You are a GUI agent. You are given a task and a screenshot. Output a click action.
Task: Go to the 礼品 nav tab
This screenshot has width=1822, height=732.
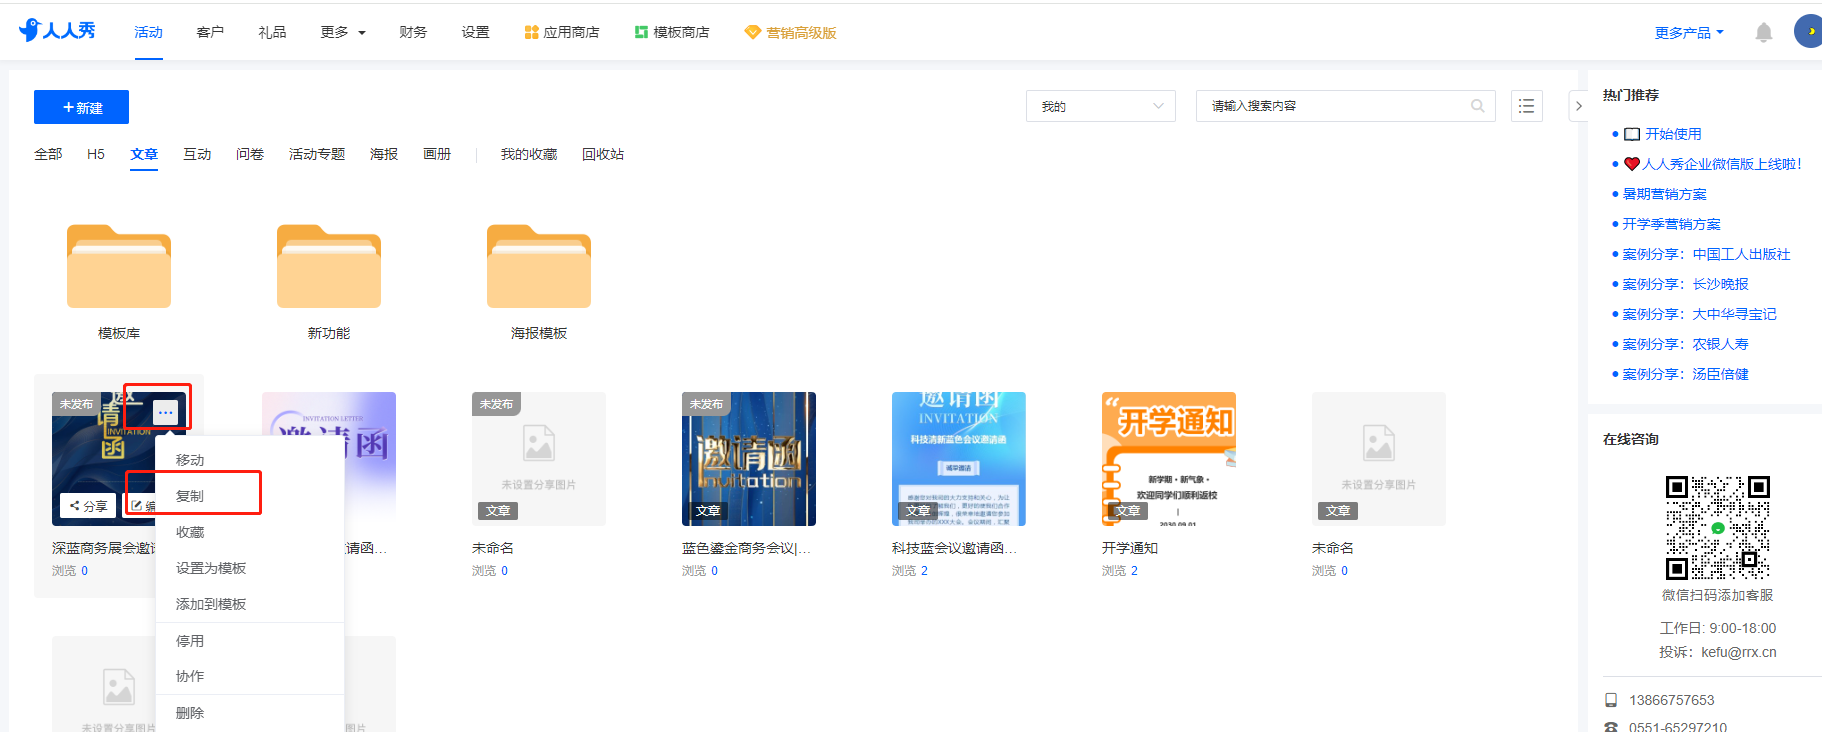[x=272, y=33]
